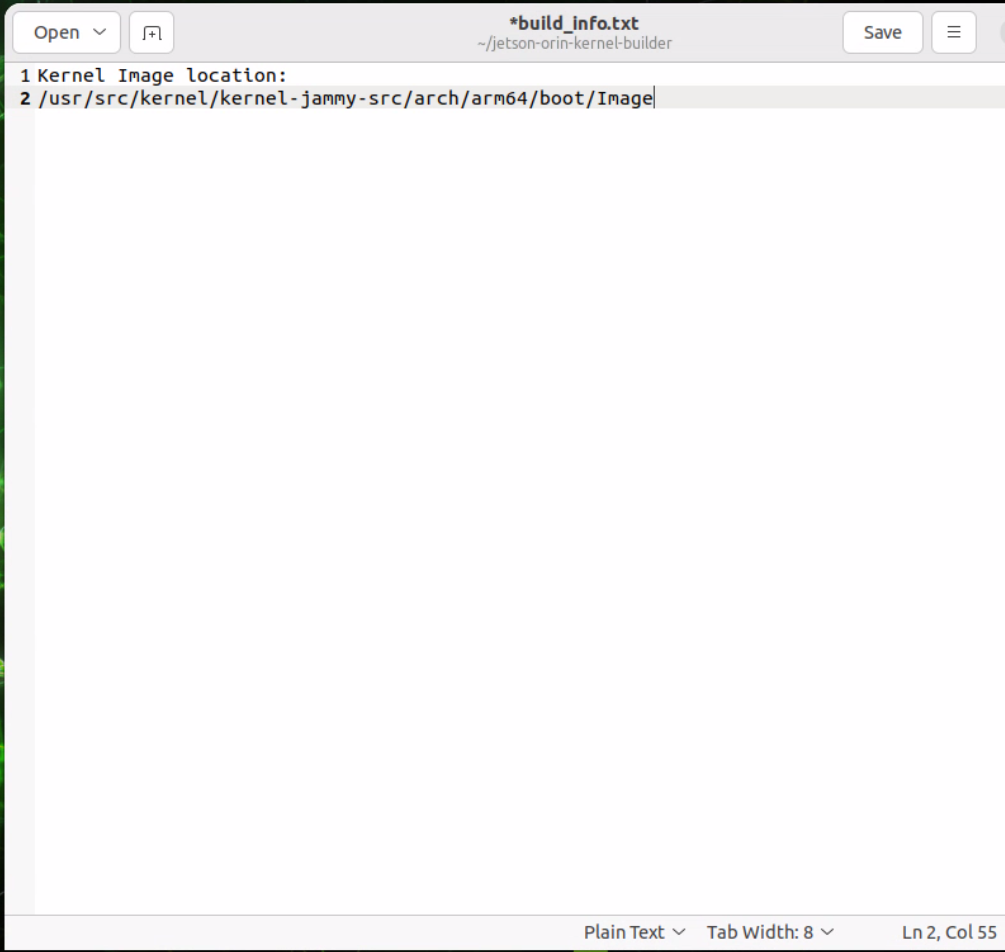
Task: Click the Open button in header bar
Action: pyautogui.click(x=56, y=33)
